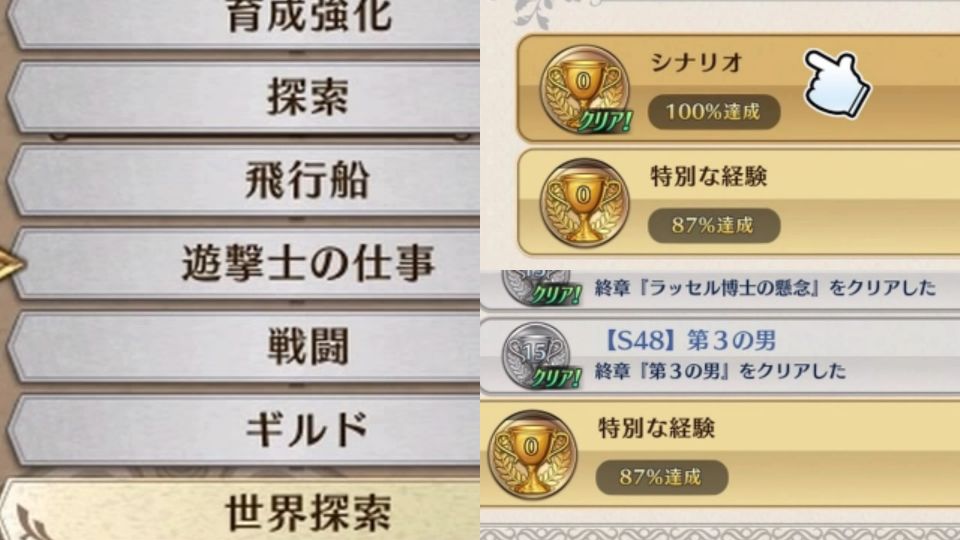Image resolution: width=960 pixels, height=540 pixels.
Task: Open the 飛行船 menu entry
Action: coord(245,180)
